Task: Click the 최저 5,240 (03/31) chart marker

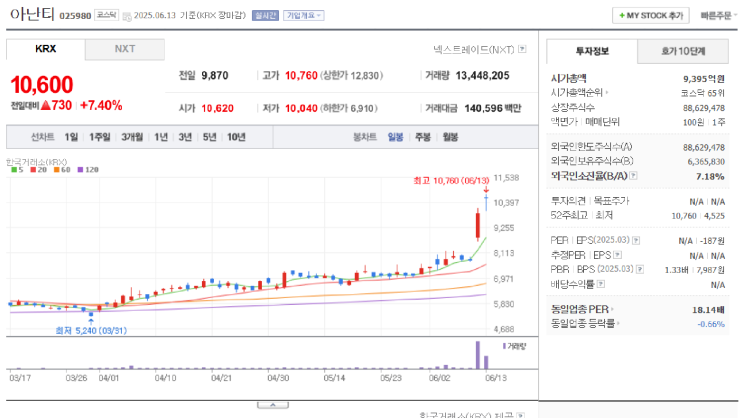Action: pos(91,330)
